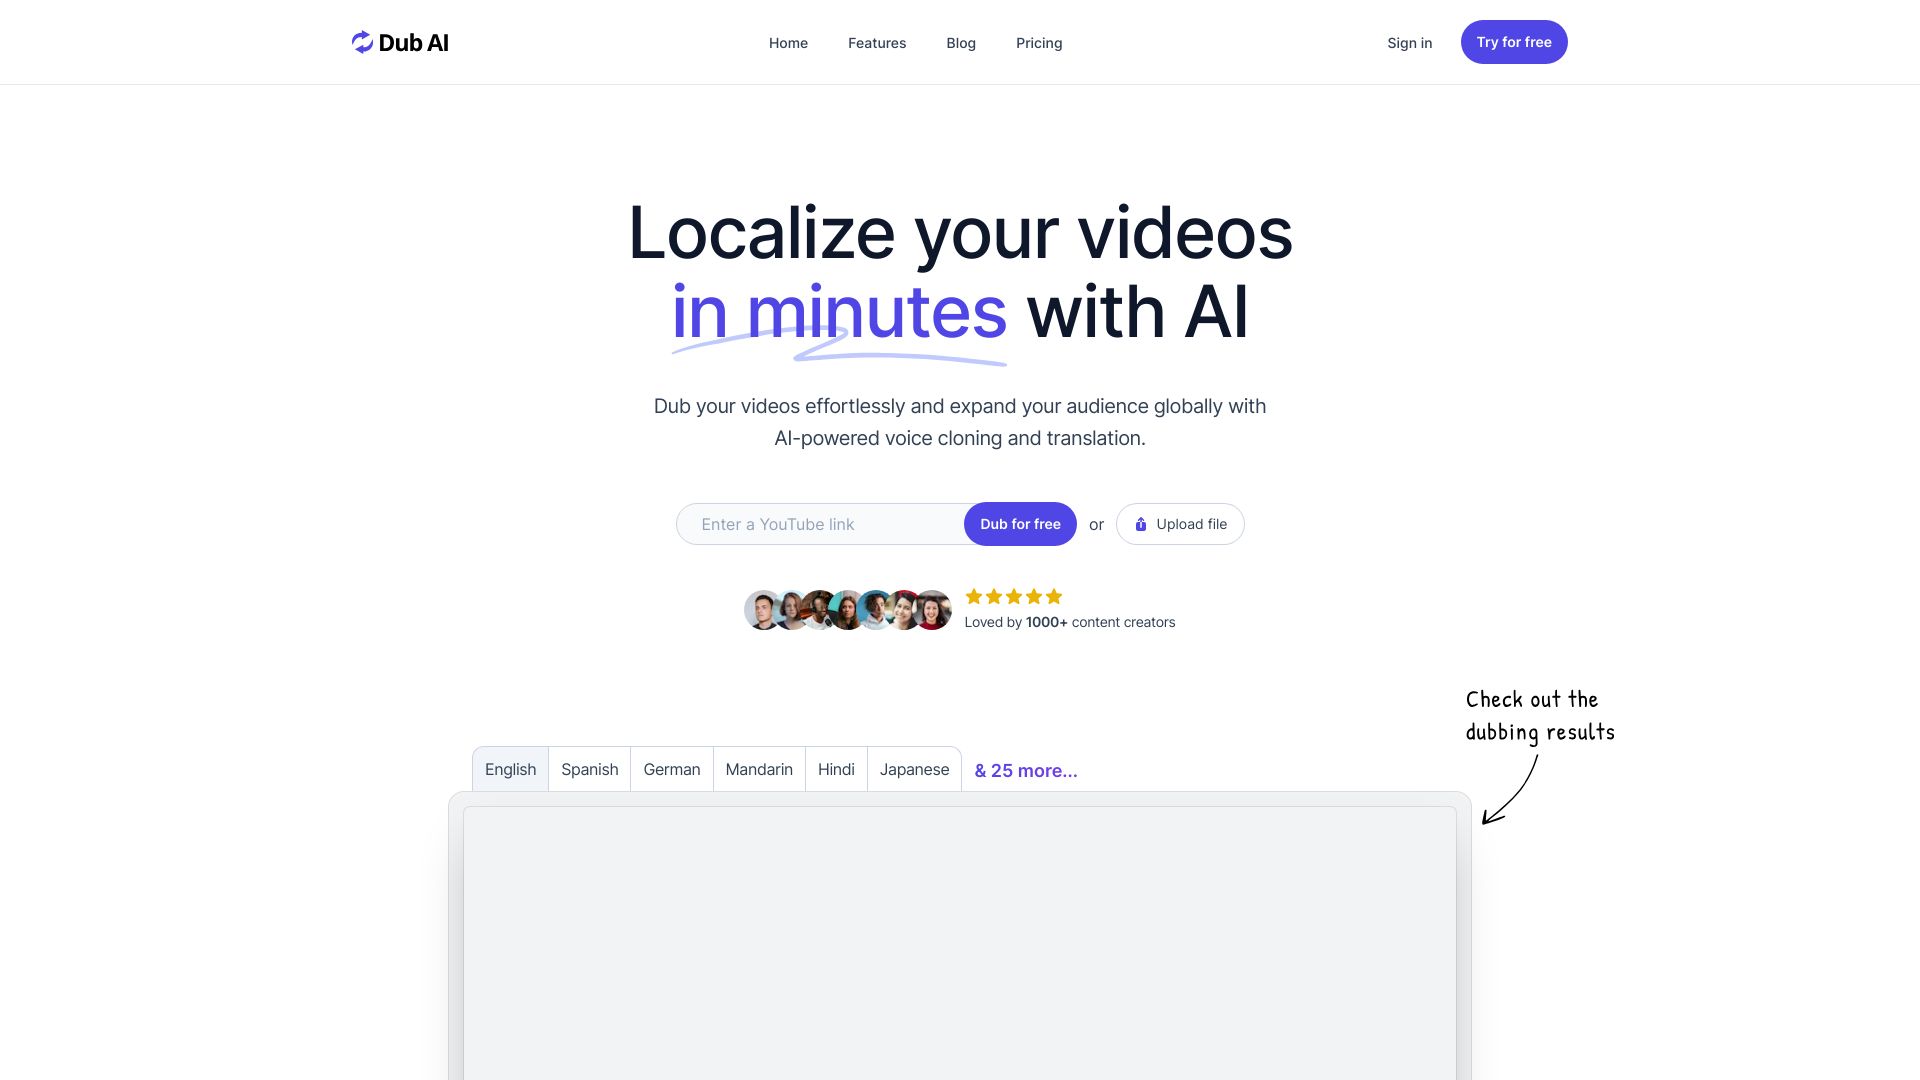The width and height of the screenshot is (1920, 1080).
Task: Select the Spanish language tab
Action: click(589, 770)
